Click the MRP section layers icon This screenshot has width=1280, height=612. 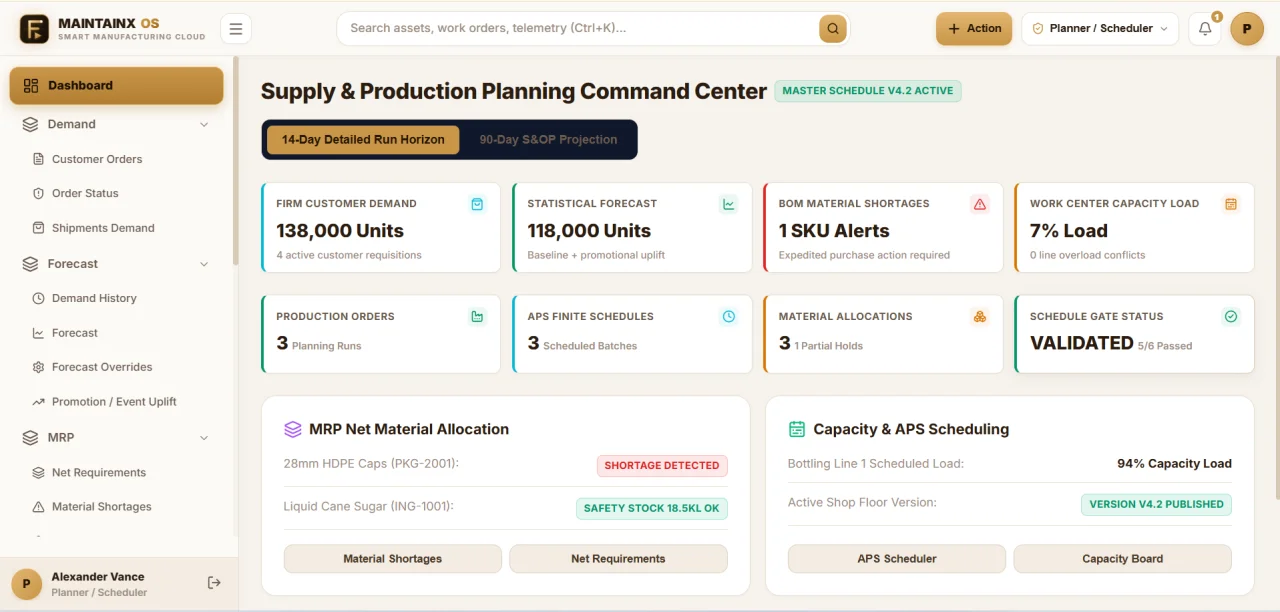(x=30, y=438)
